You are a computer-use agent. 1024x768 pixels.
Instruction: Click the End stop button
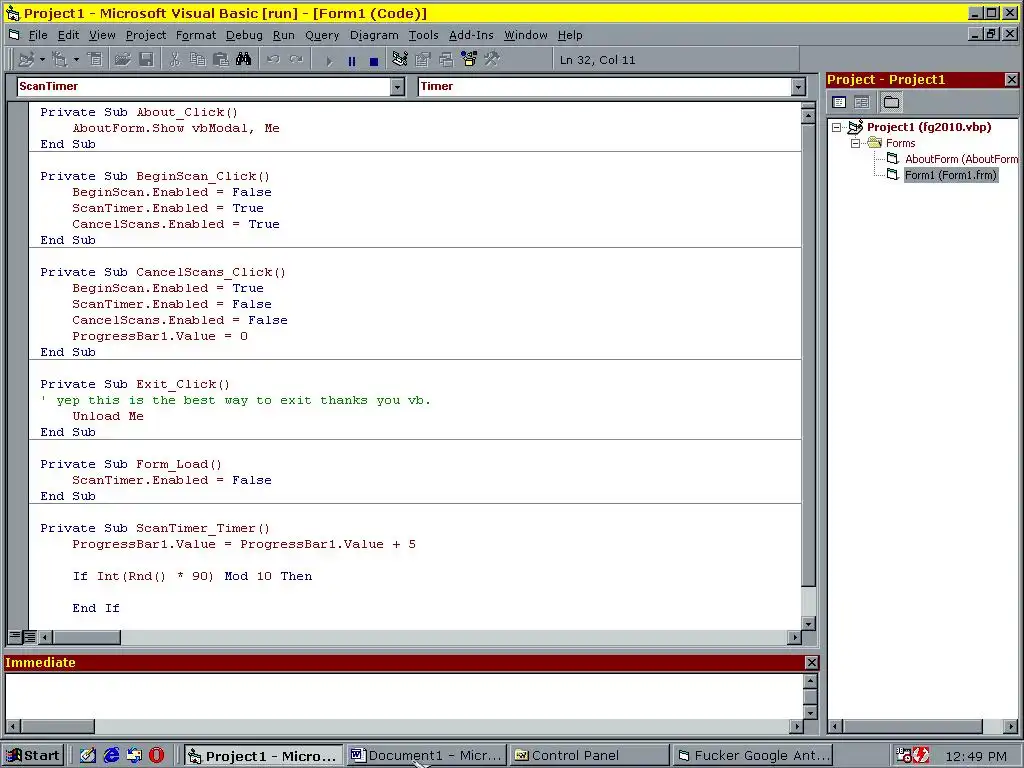click(x=374, y=61)
